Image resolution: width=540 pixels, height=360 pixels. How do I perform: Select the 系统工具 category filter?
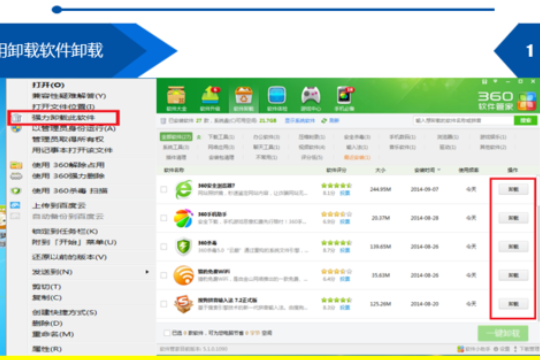(x=176, y=147)
